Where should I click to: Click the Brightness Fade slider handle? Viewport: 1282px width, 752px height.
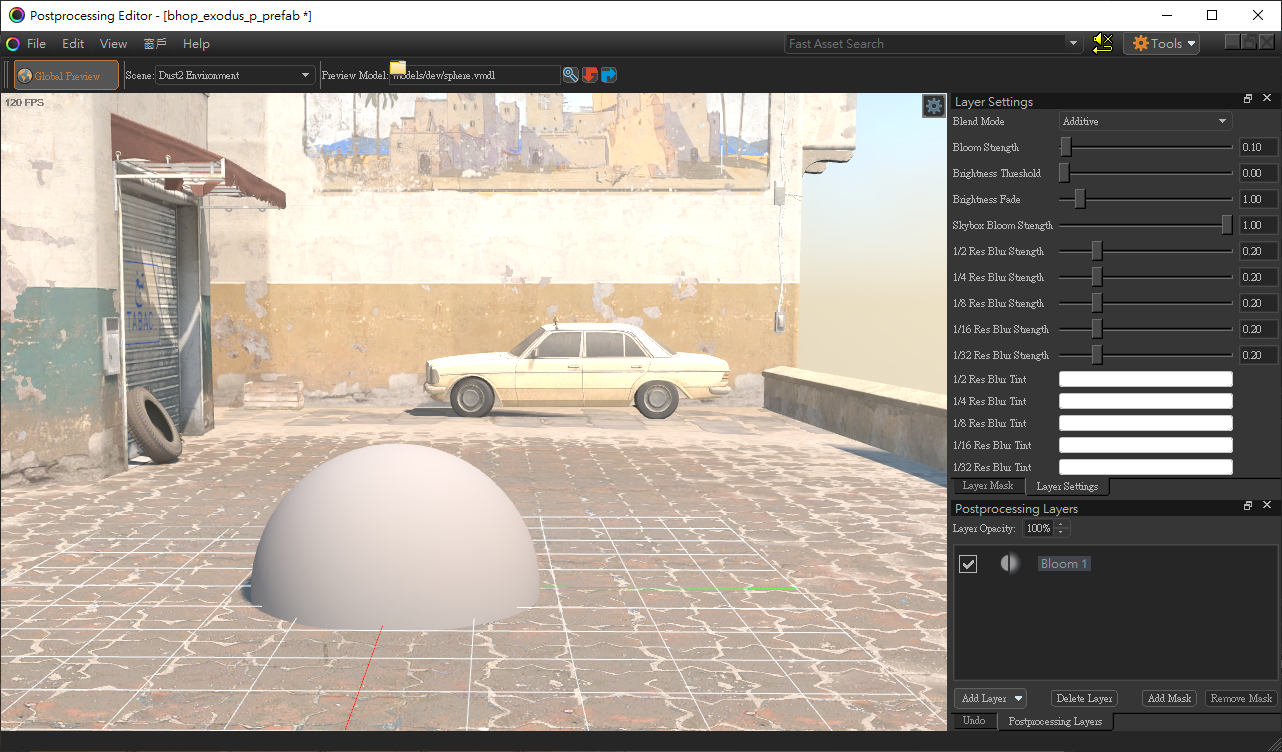1080,199
